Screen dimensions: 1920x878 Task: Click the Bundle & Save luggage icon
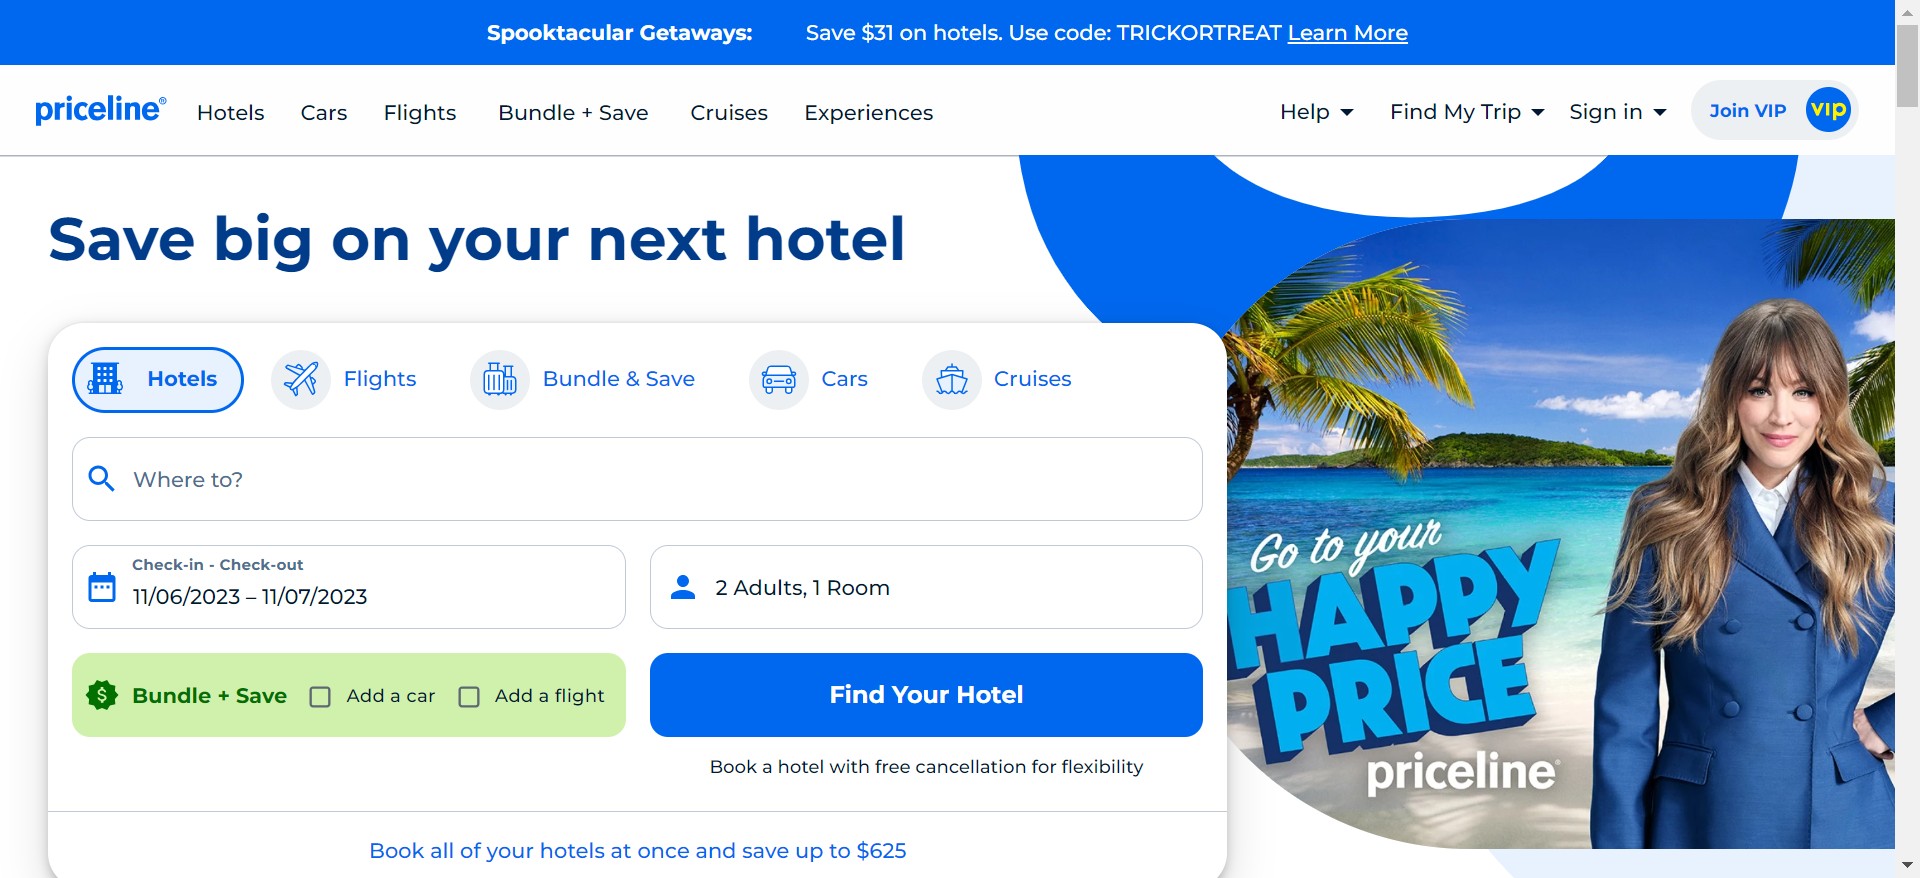click(500, 380)
